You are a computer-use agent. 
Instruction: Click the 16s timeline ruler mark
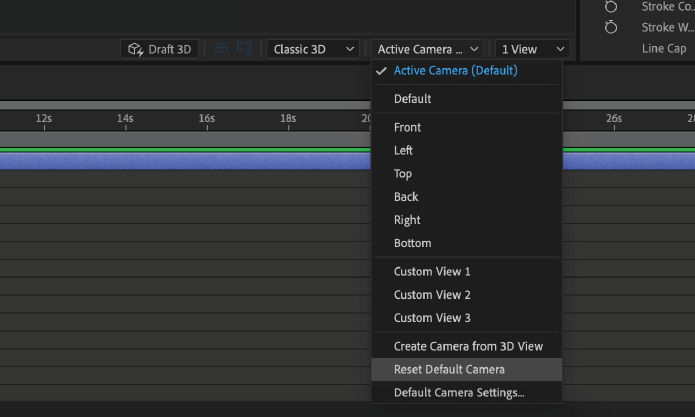(207, 119)
